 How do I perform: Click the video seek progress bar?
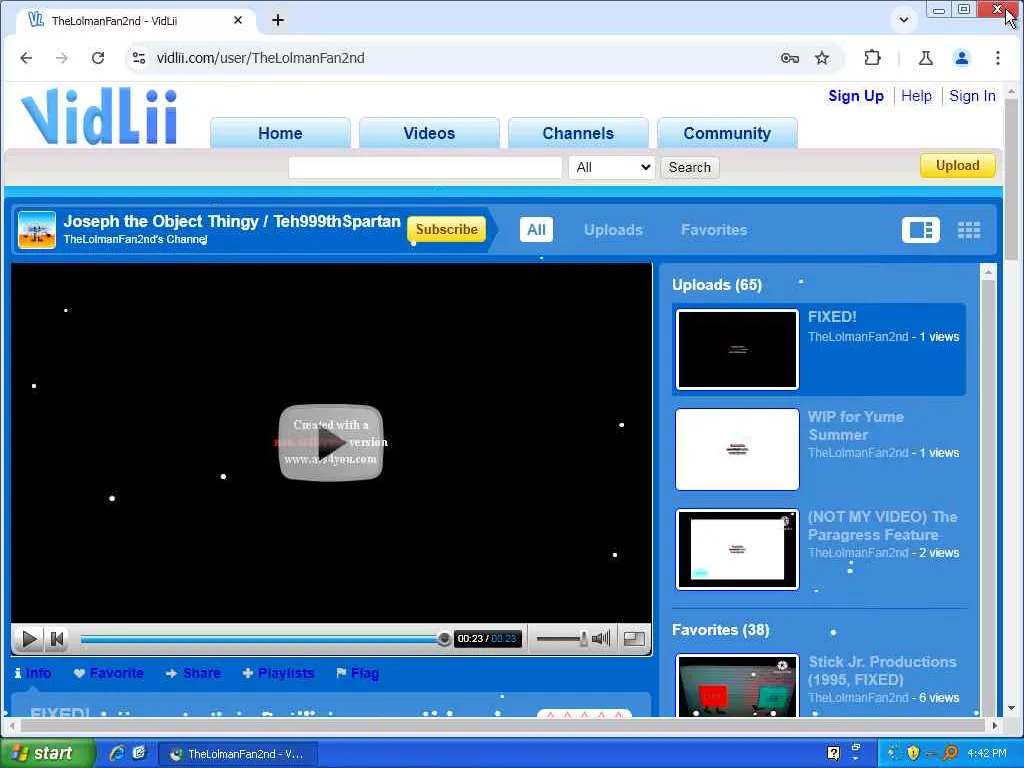[x=261, y=639]
